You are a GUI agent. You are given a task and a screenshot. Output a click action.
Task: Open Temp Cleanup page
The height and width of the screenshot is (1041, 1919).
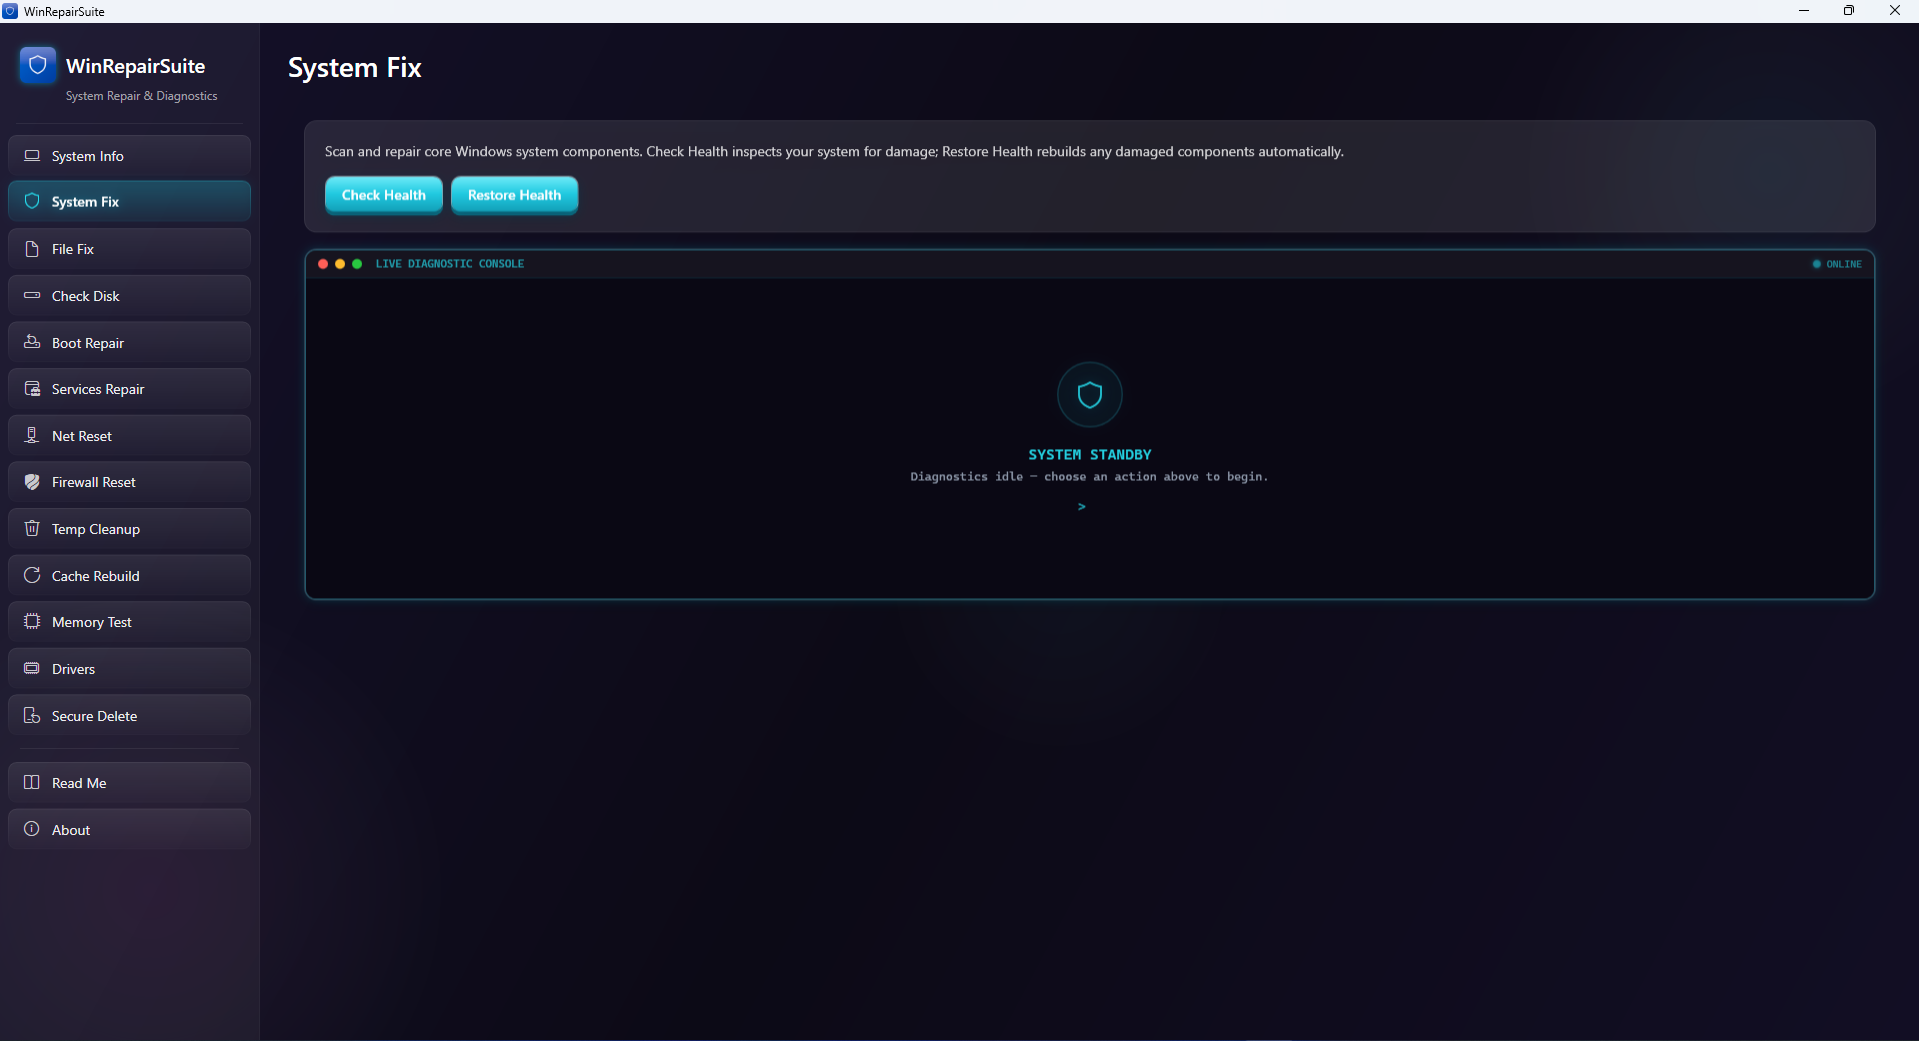click(x=129, y=528)
